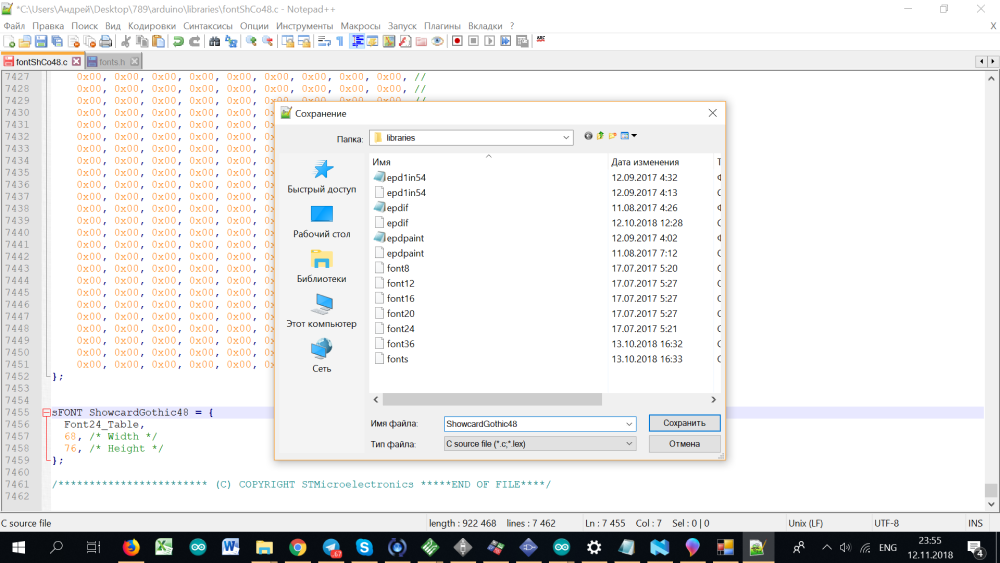Go up one folder in save dialog
This screenshot has height=563, width=1000.
(600, 135)
